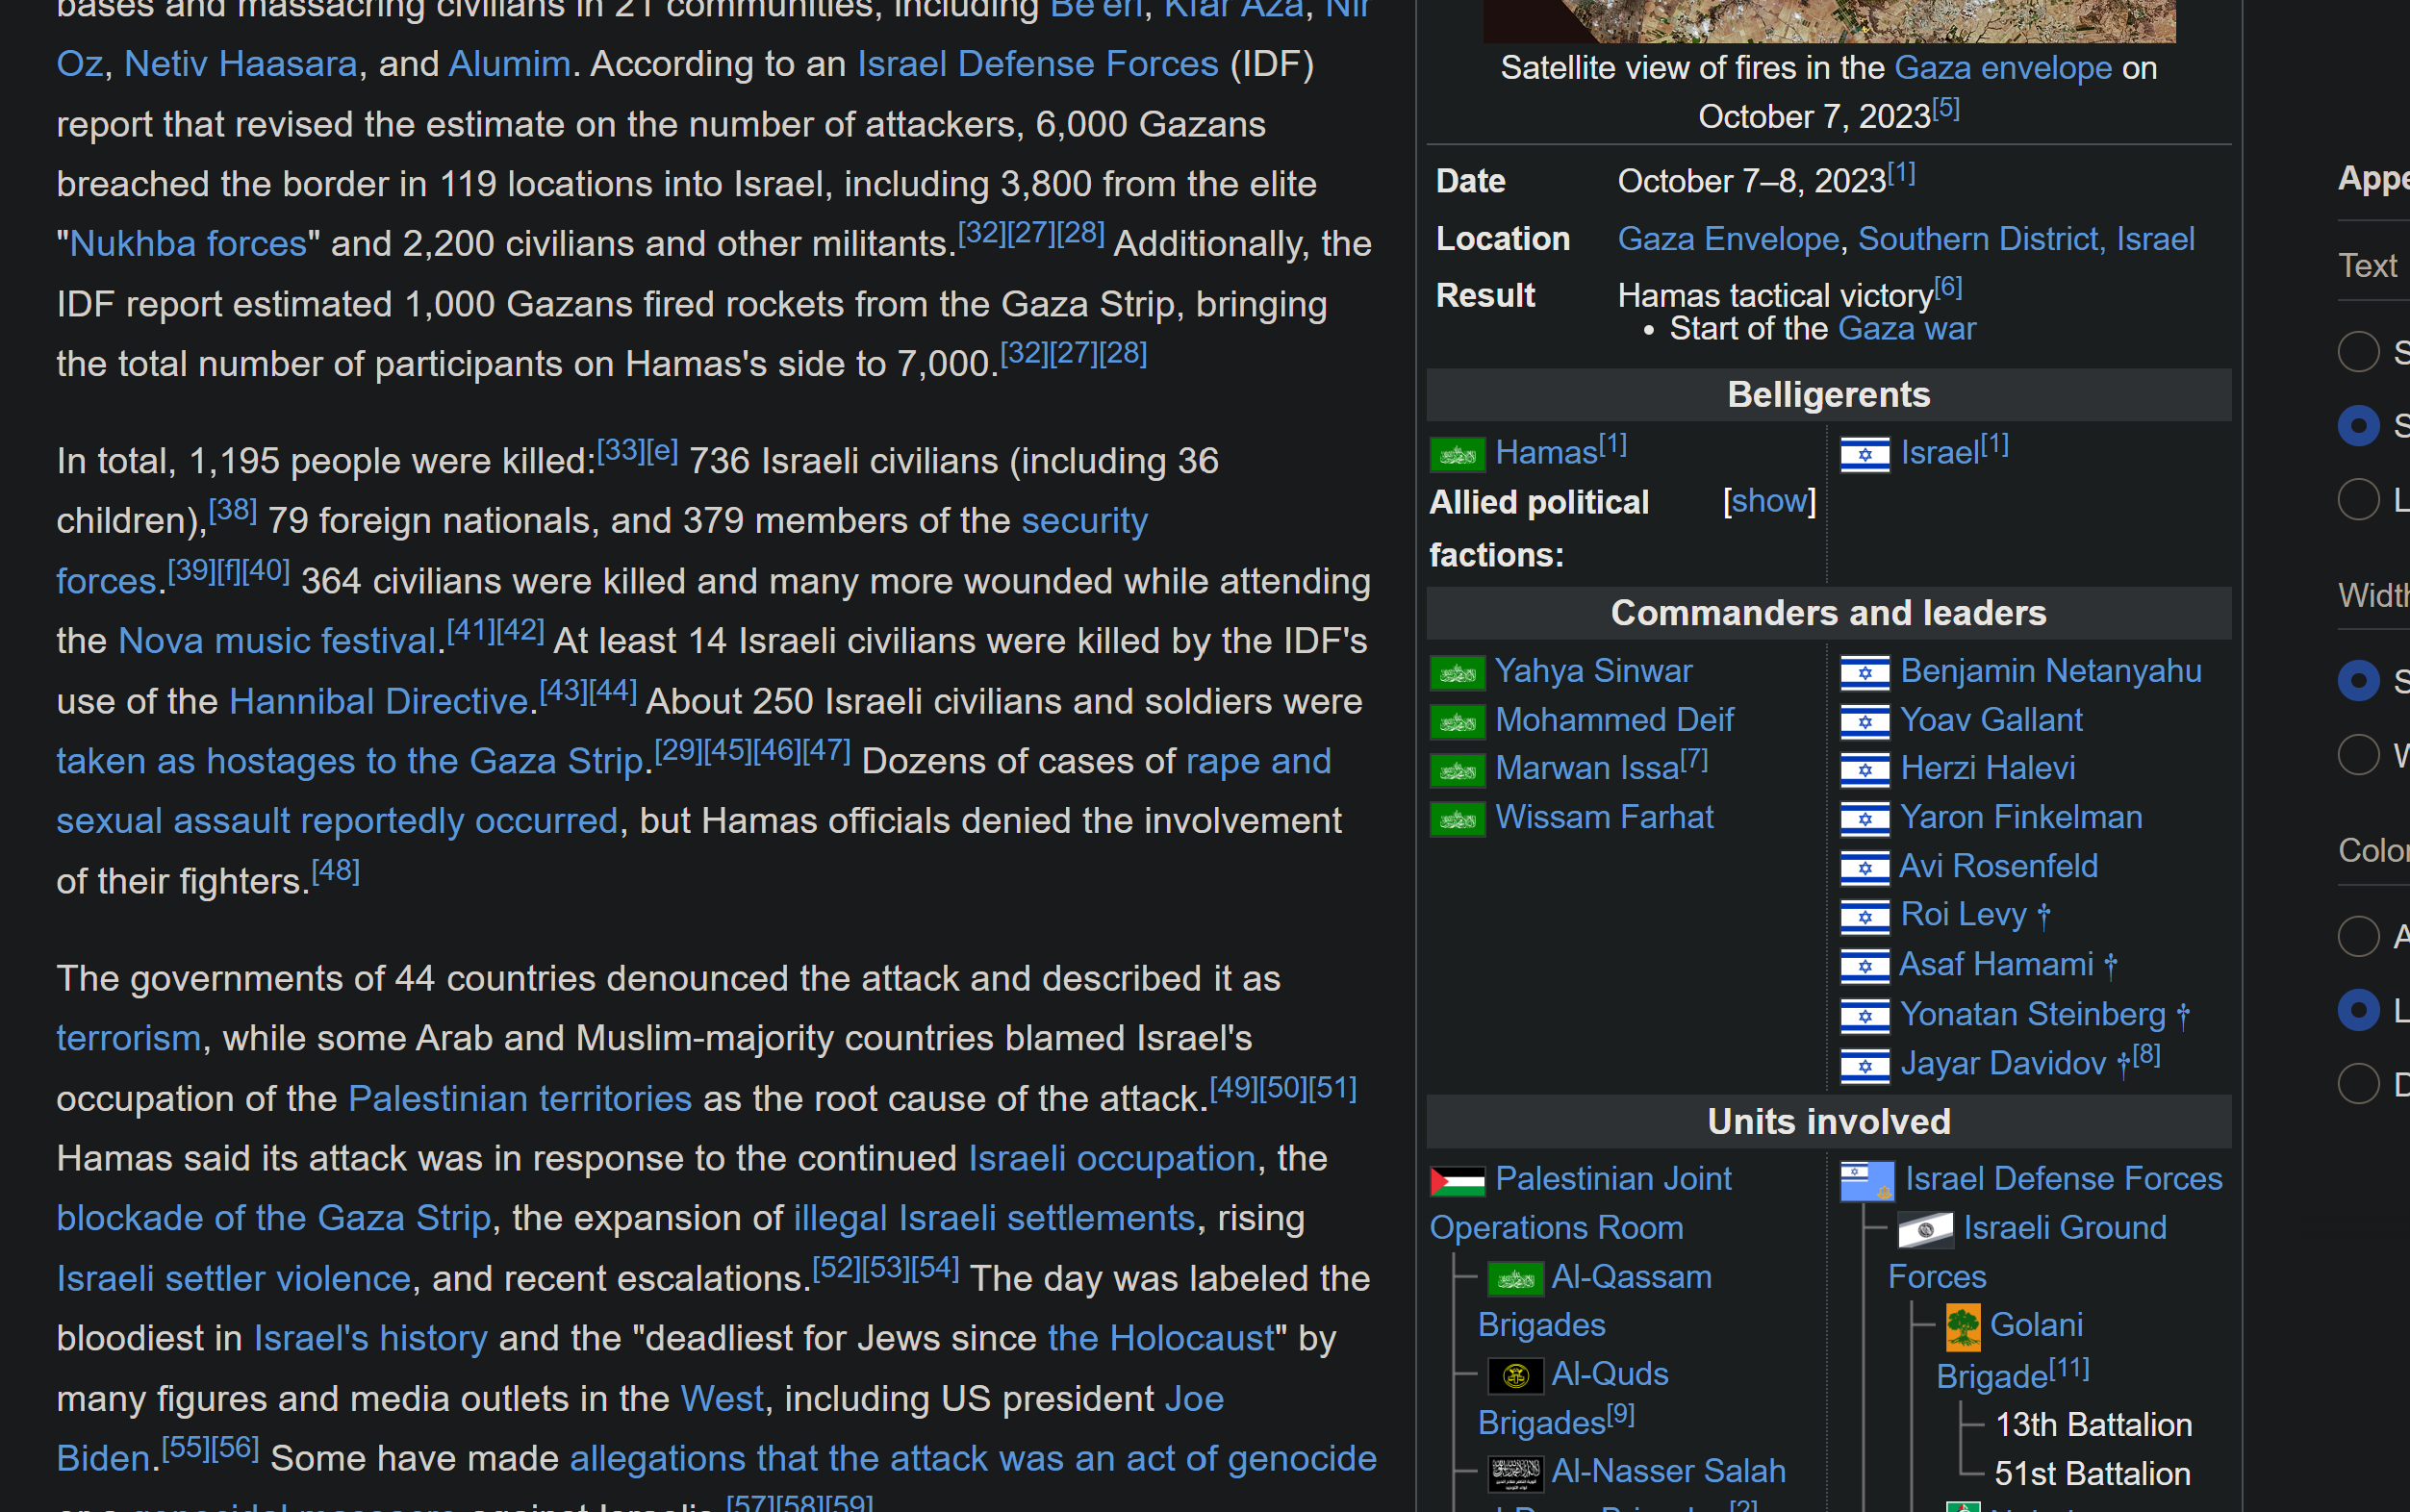
Task: Click the satellite view thumbnail image
Action: 1828,20
